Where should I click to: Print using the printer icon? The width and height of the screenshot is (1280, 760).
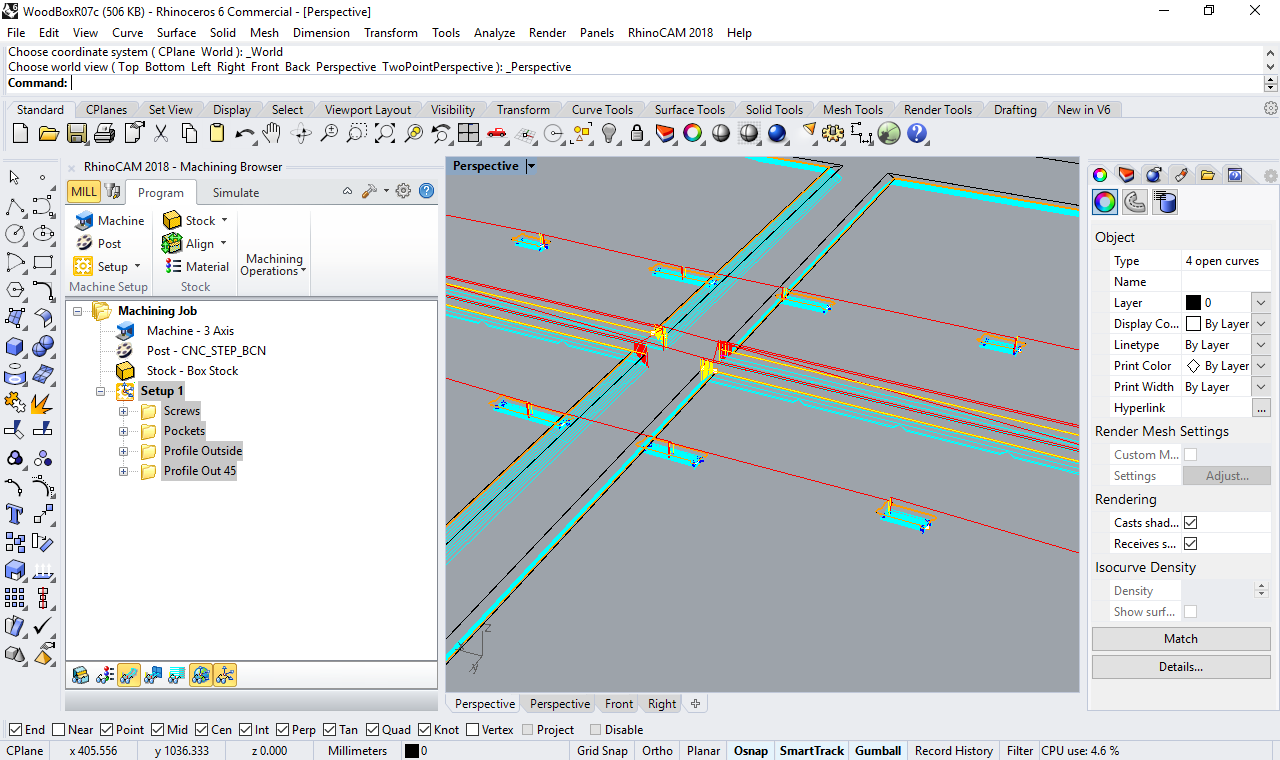[x=105, y=133]
